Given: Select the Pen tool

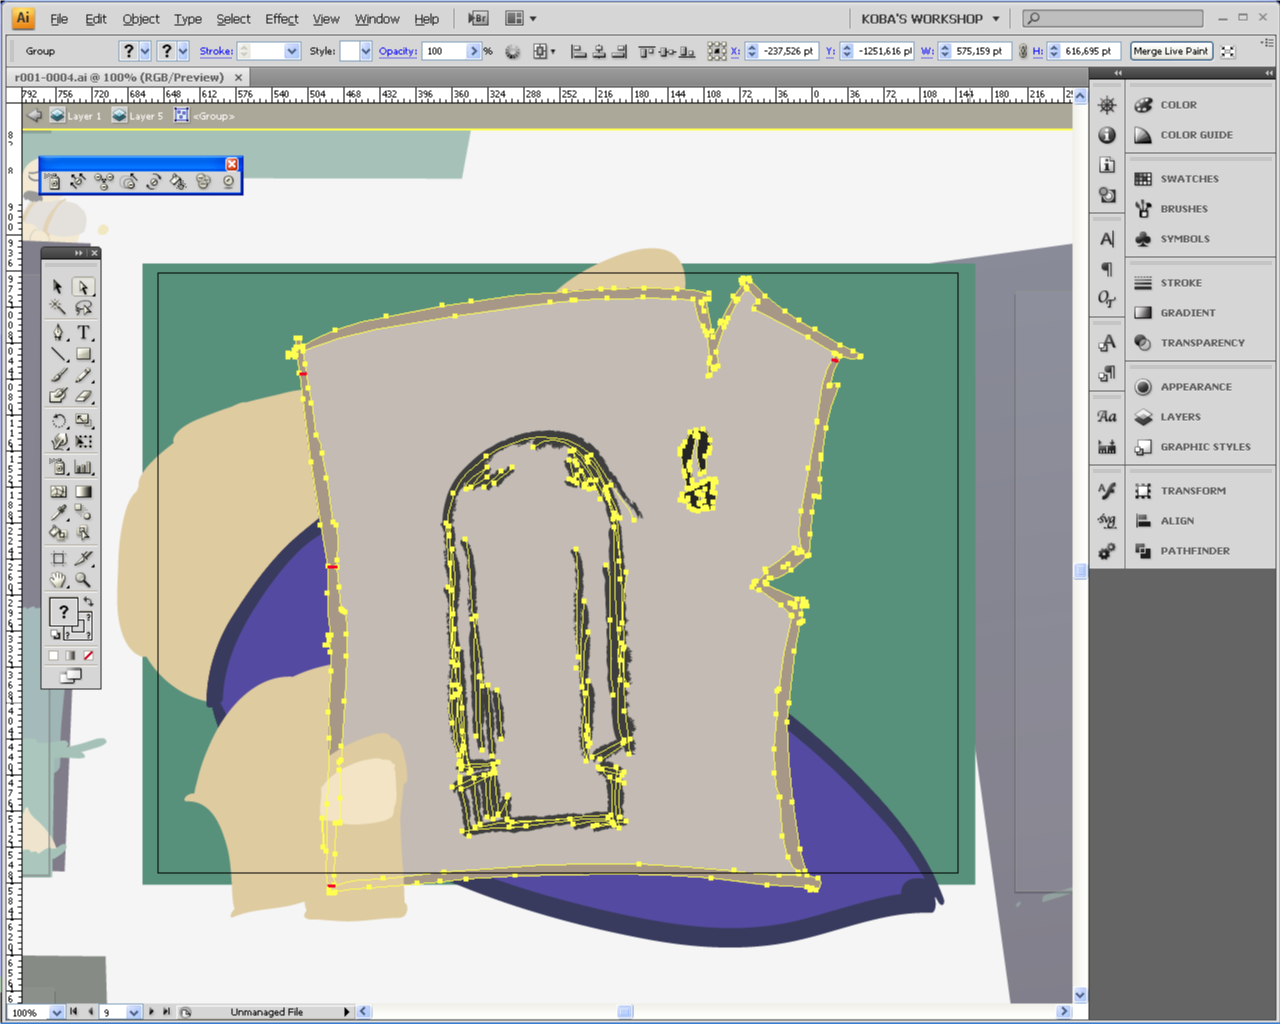Looking at the screenshot, I should [58, 332].
